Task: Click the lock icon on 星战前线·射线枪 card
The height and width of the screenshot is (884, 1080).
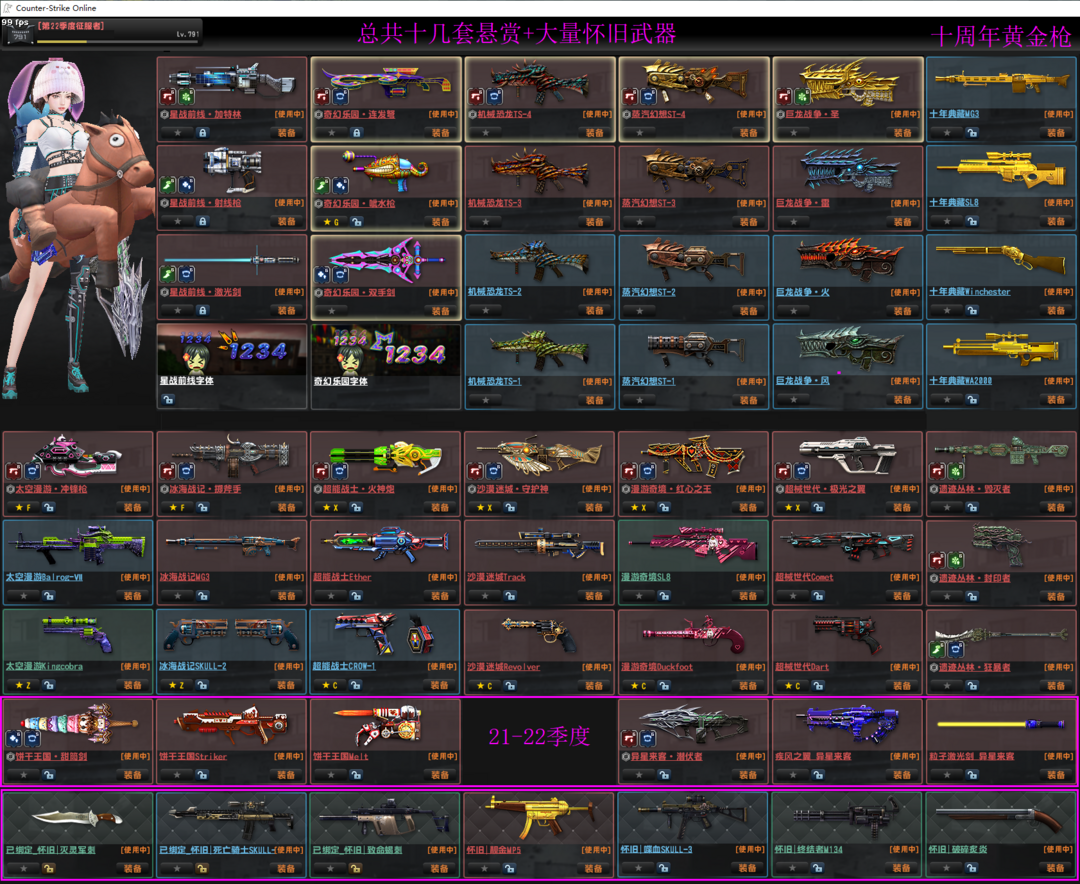Action: click(x=202, y=221)
